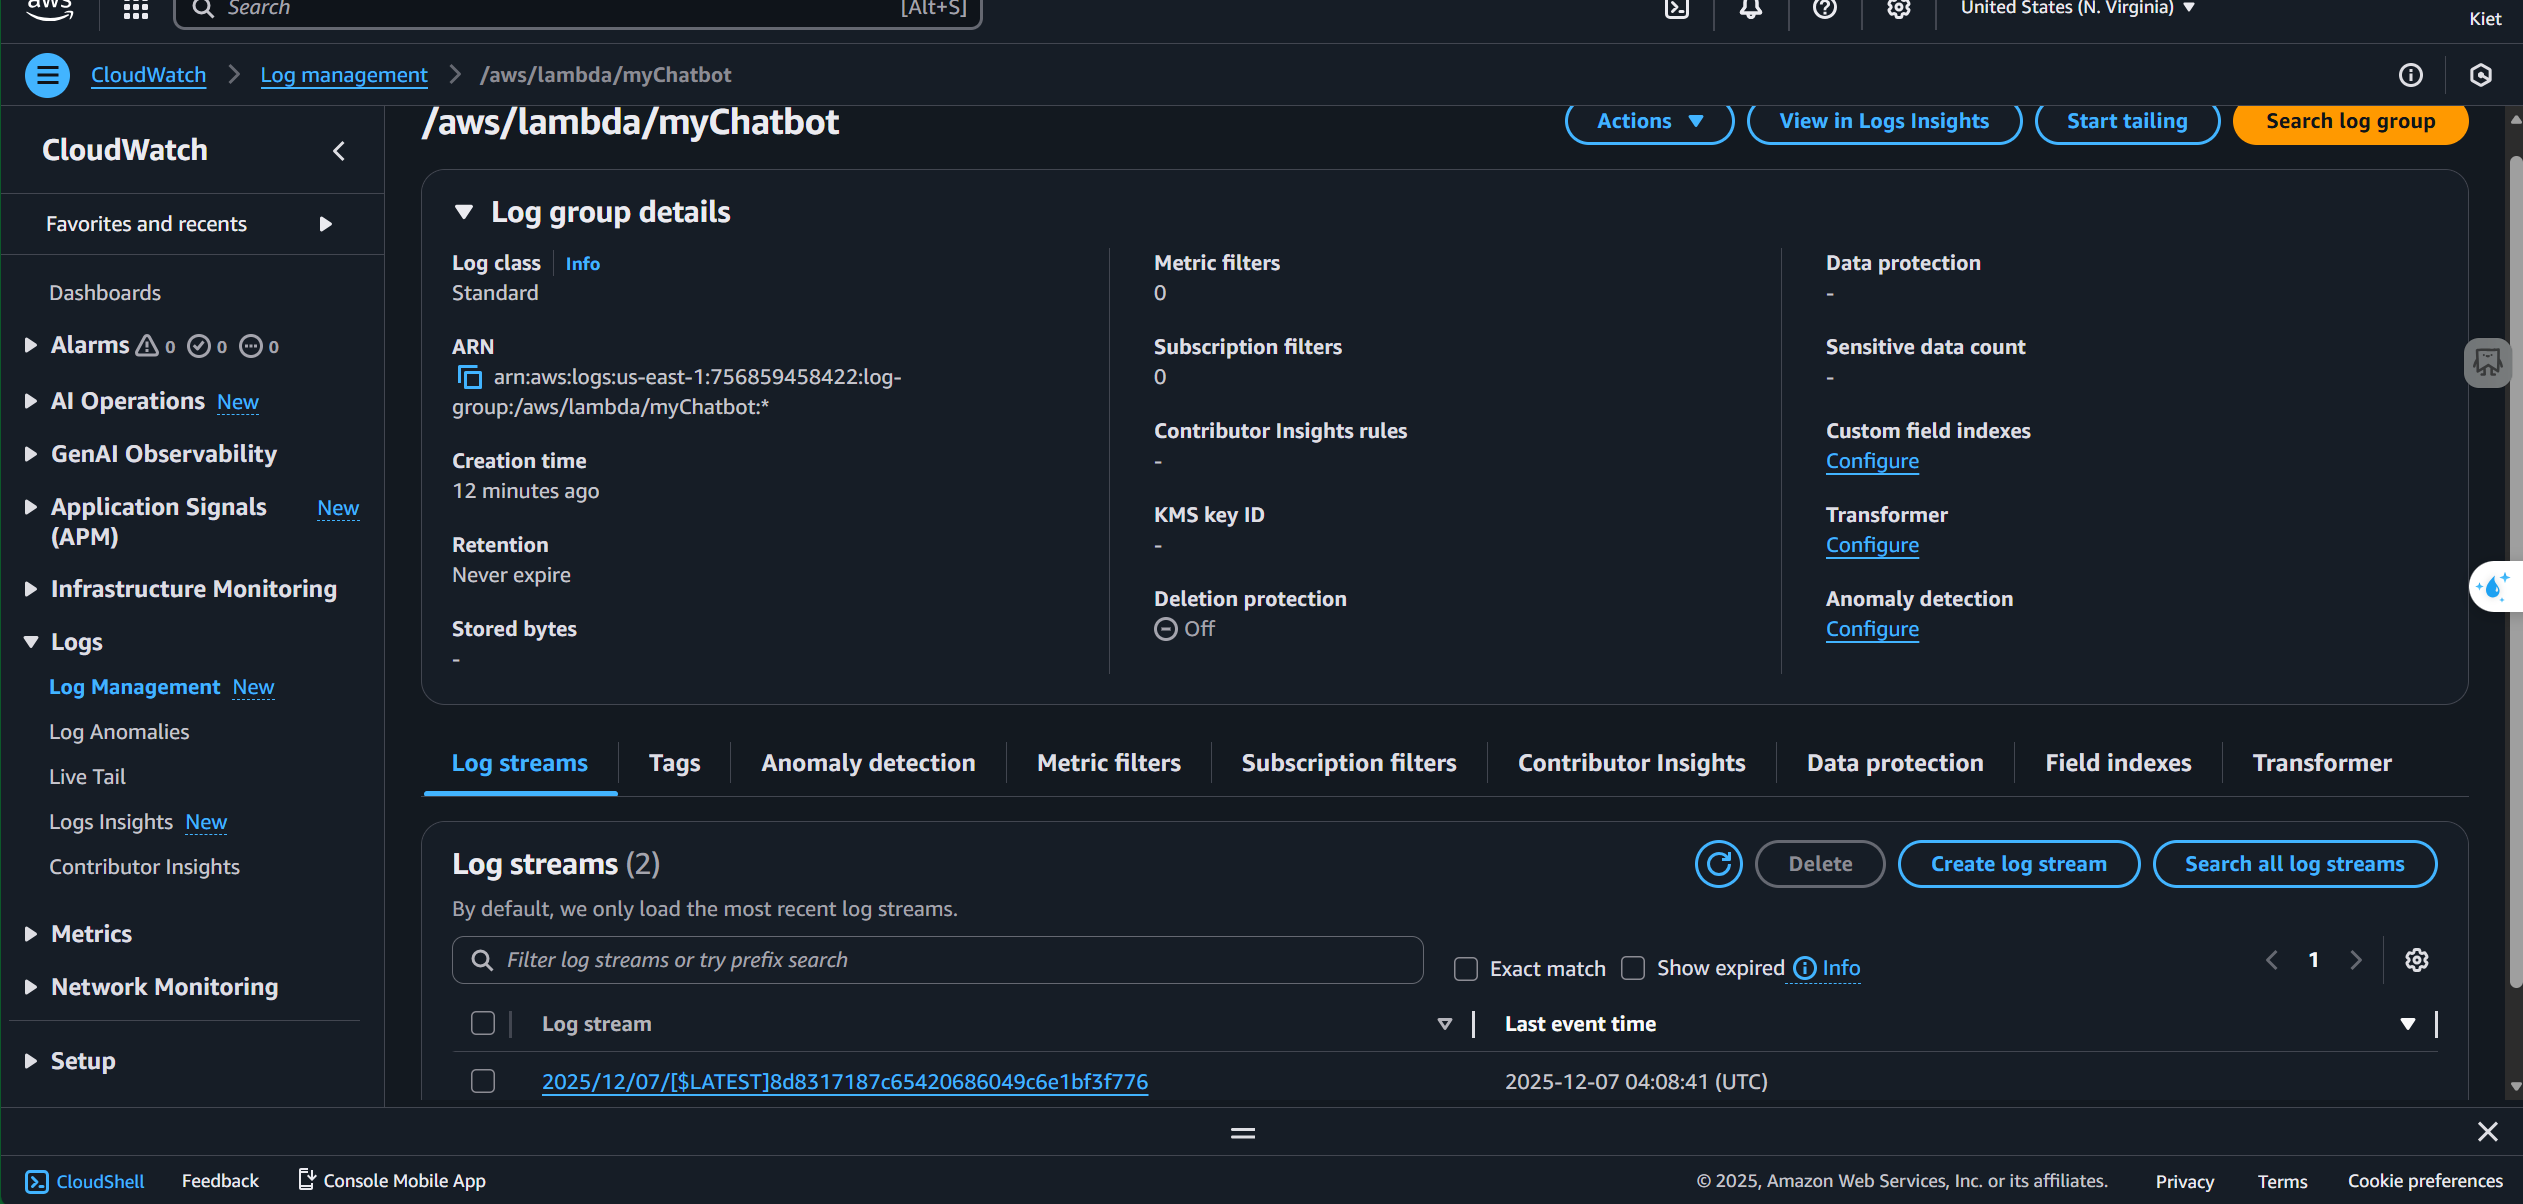Enable the Exact match checkbox

(x=1466, y=969)
